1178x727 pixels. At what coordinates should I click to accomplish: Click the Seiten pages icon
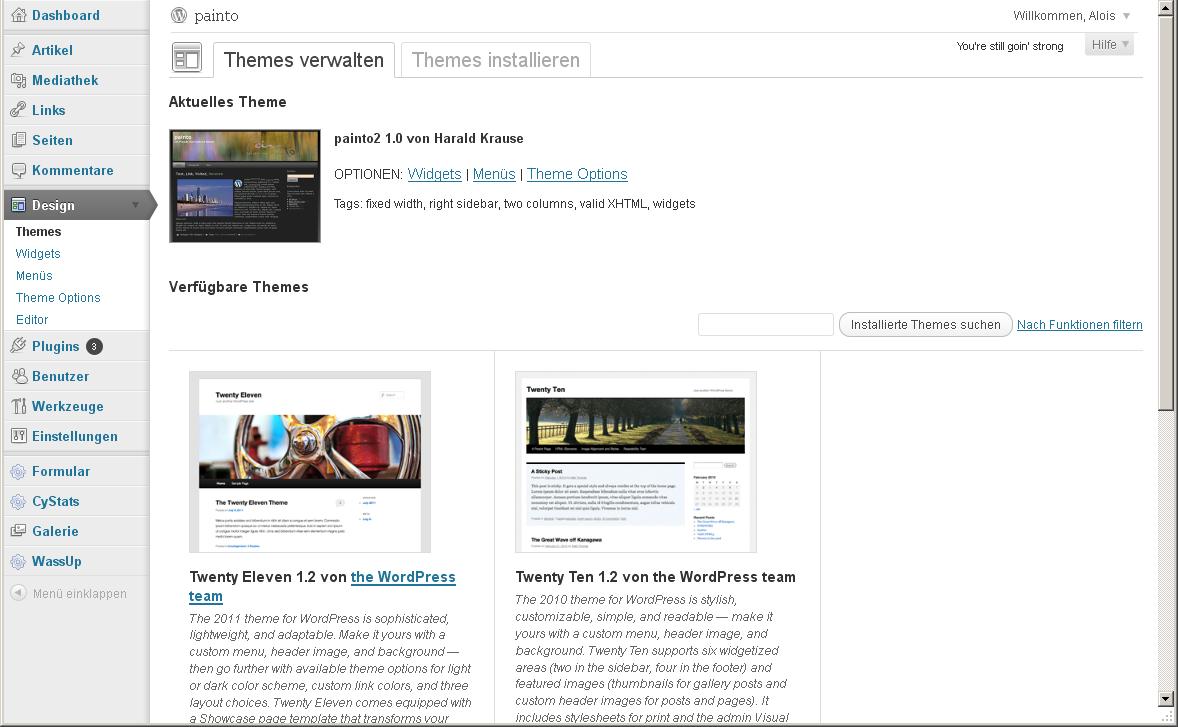click(x=18, y=140)
